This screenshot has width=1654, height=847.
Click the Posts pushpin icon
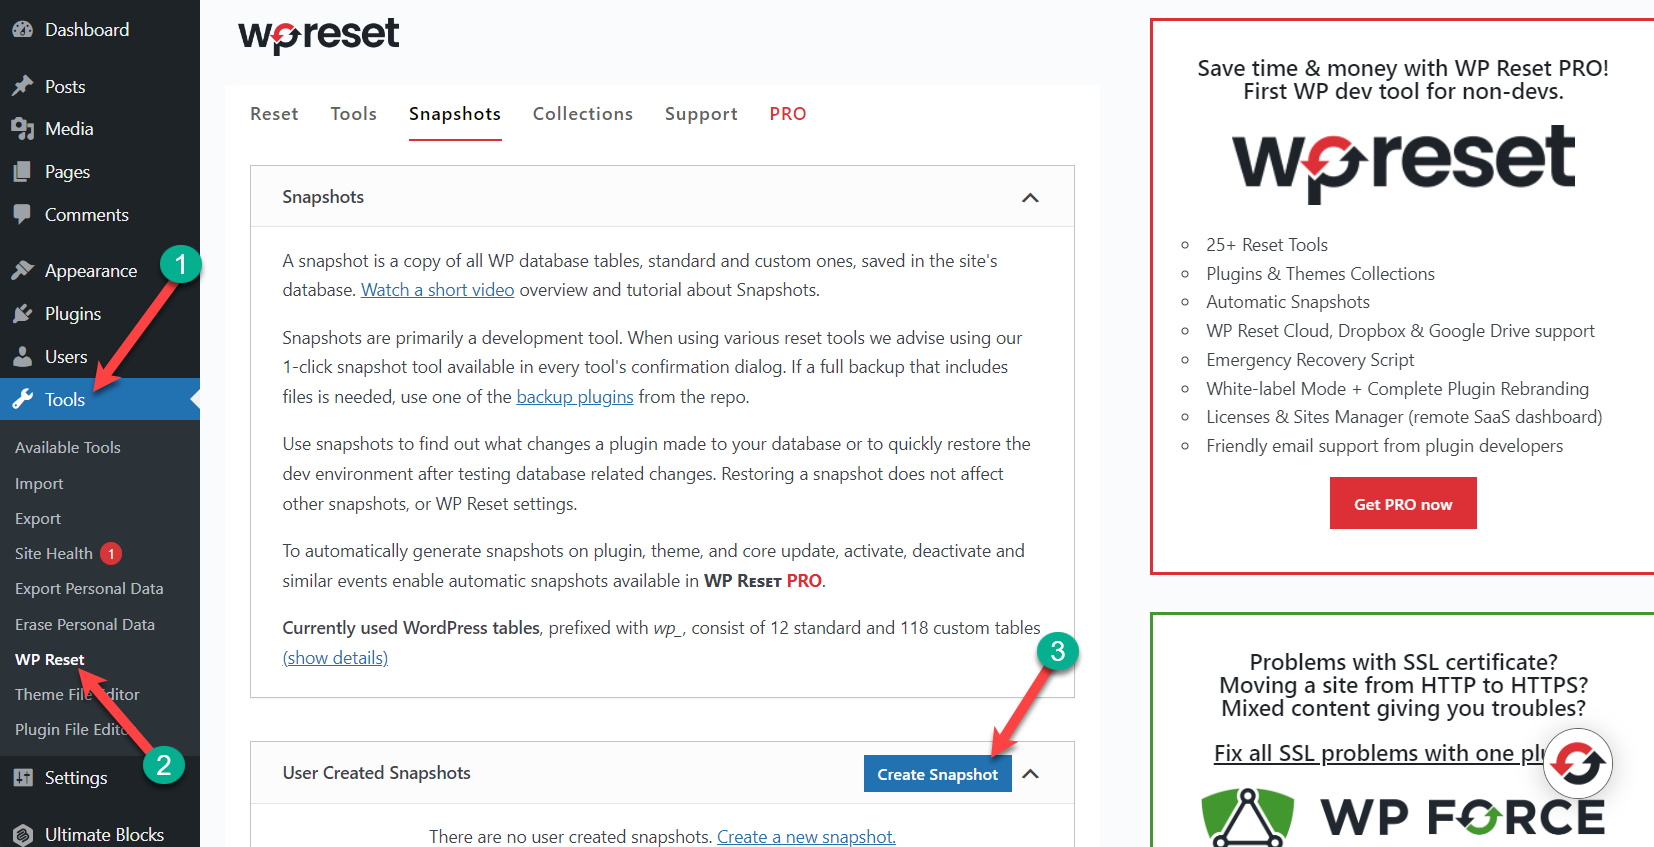pyautogui.click(x=23, y=86)
